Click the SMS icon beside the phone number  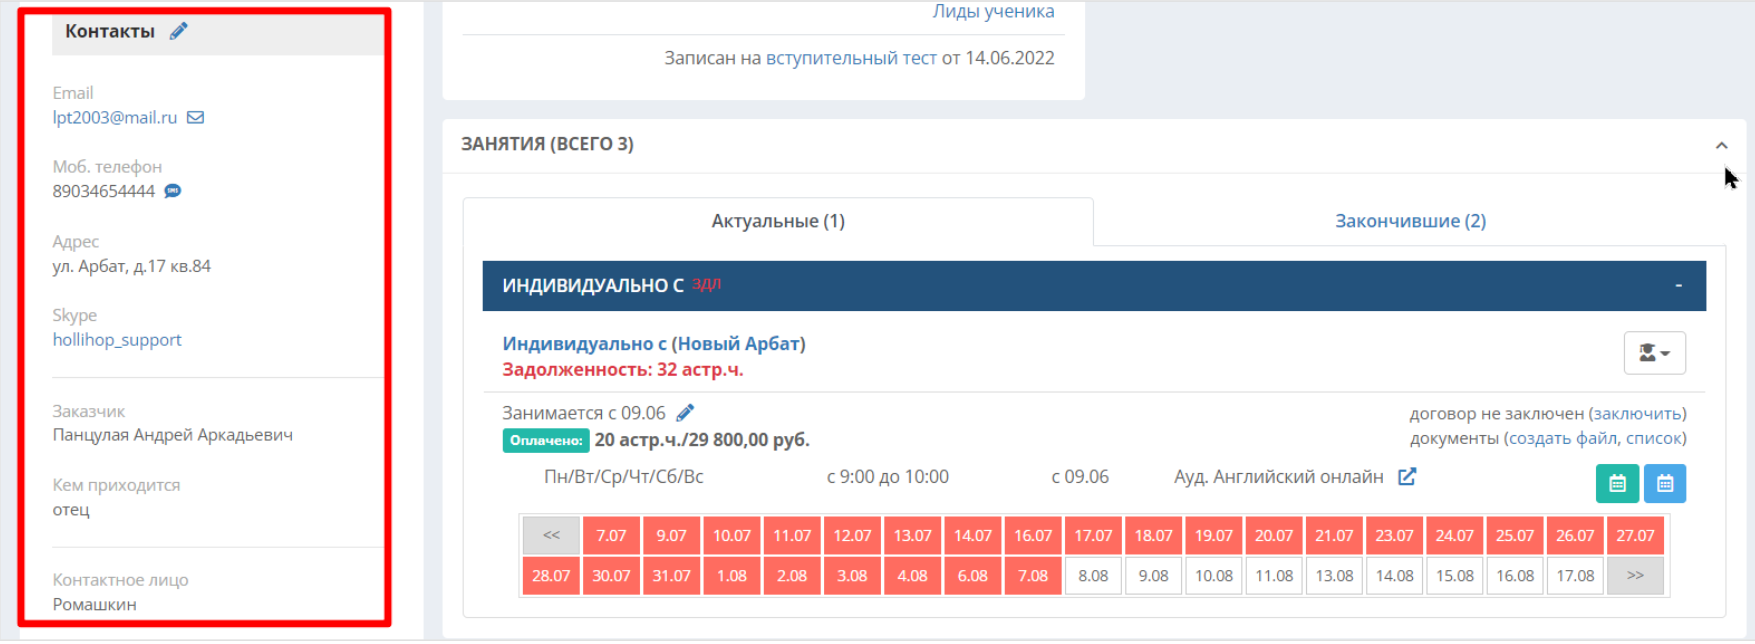(x=172, y=191)
